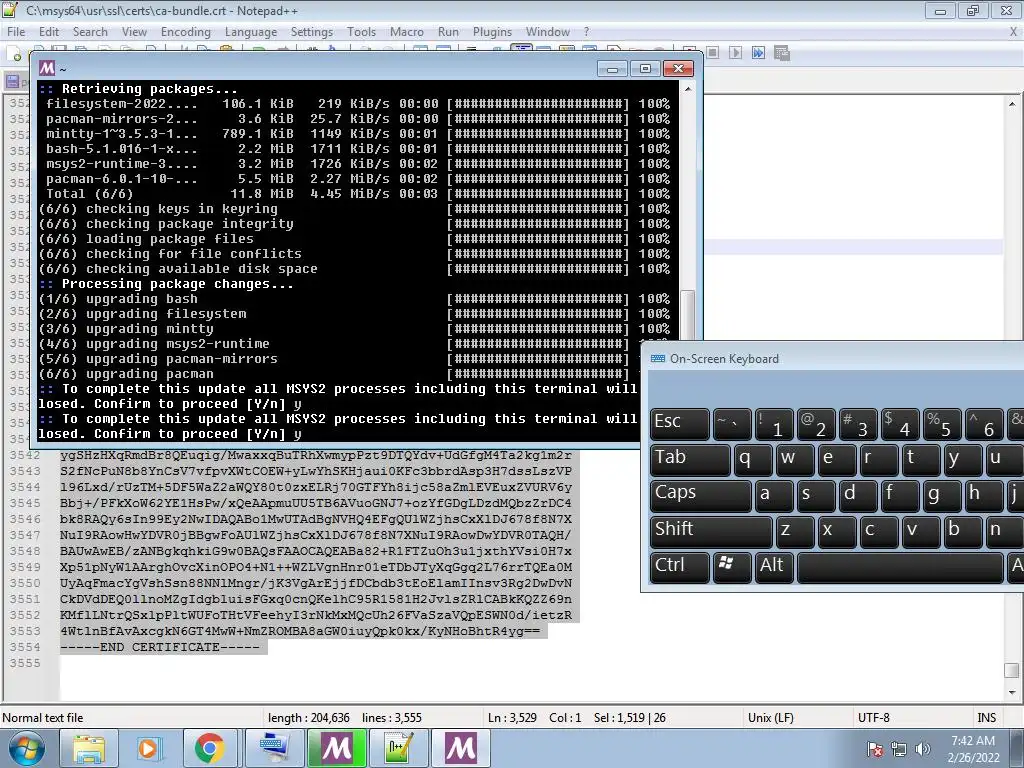Open the Encoding menu

point(185,31)
